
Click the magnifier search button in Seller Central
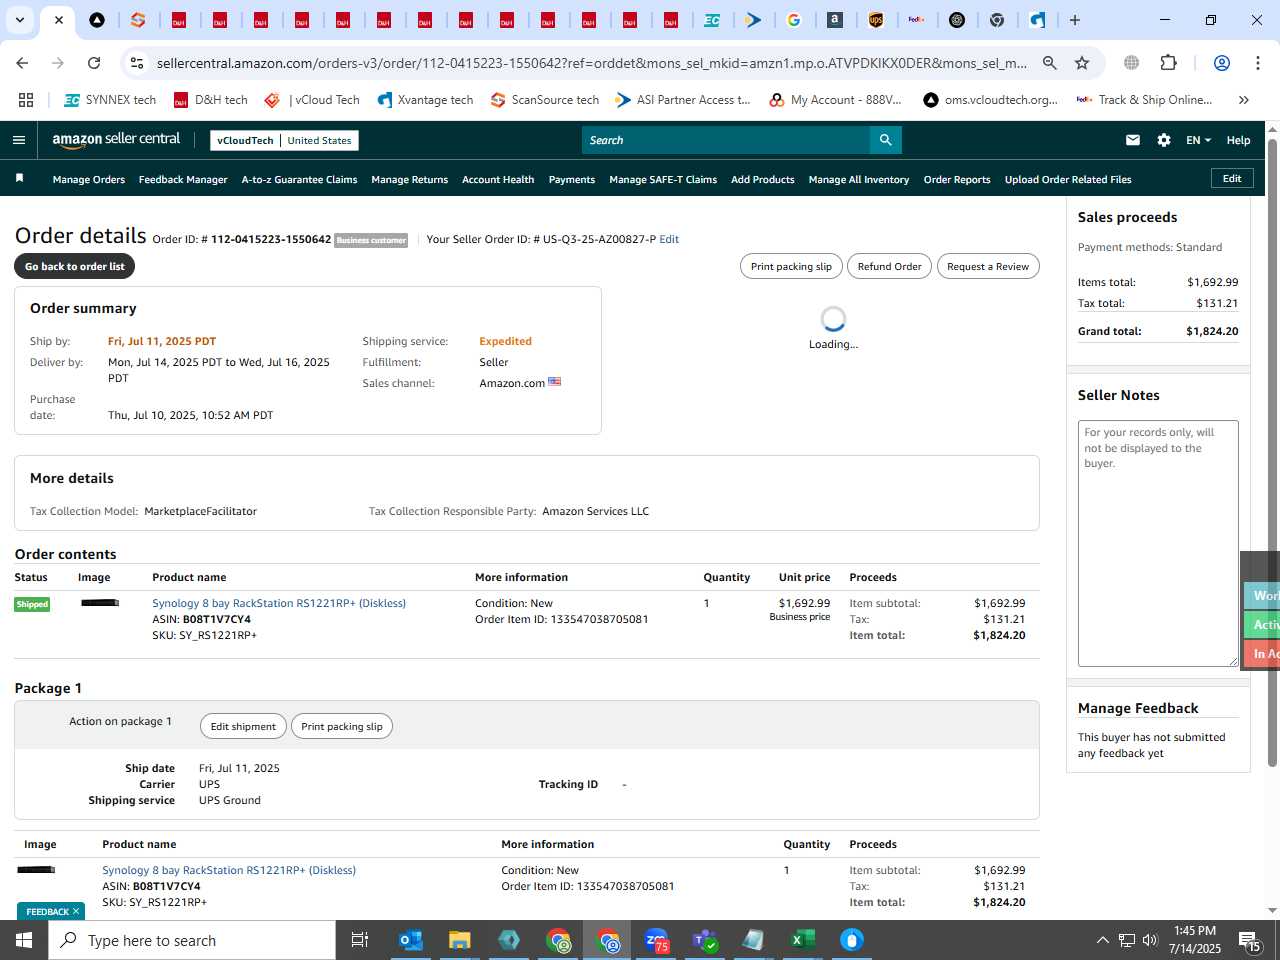(885, 140)
